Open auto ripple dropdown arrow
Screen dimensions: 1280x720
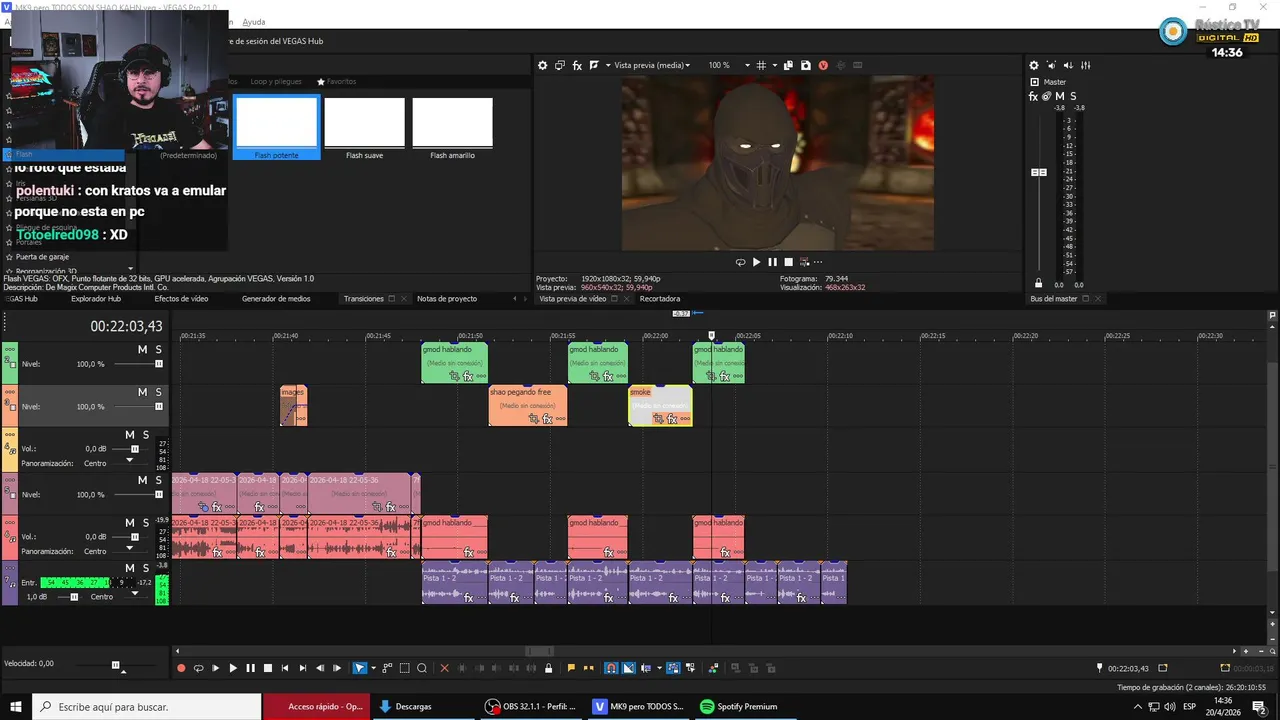pos(659,668)
